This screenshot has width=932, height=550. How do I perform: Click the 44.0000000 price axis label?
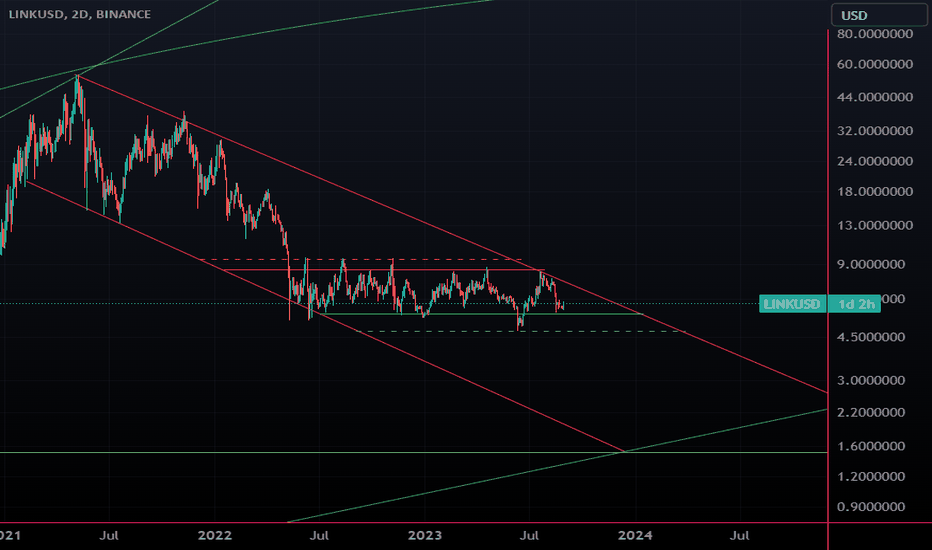(874, 97)
